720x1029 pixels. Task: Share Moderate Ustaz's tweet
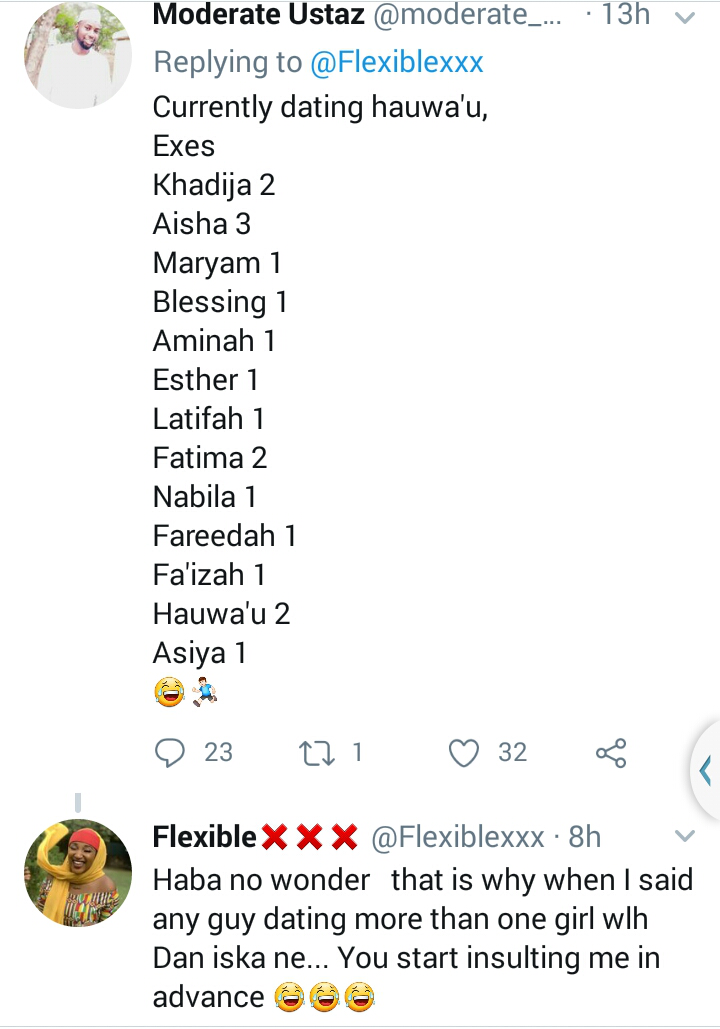[611, 753]
